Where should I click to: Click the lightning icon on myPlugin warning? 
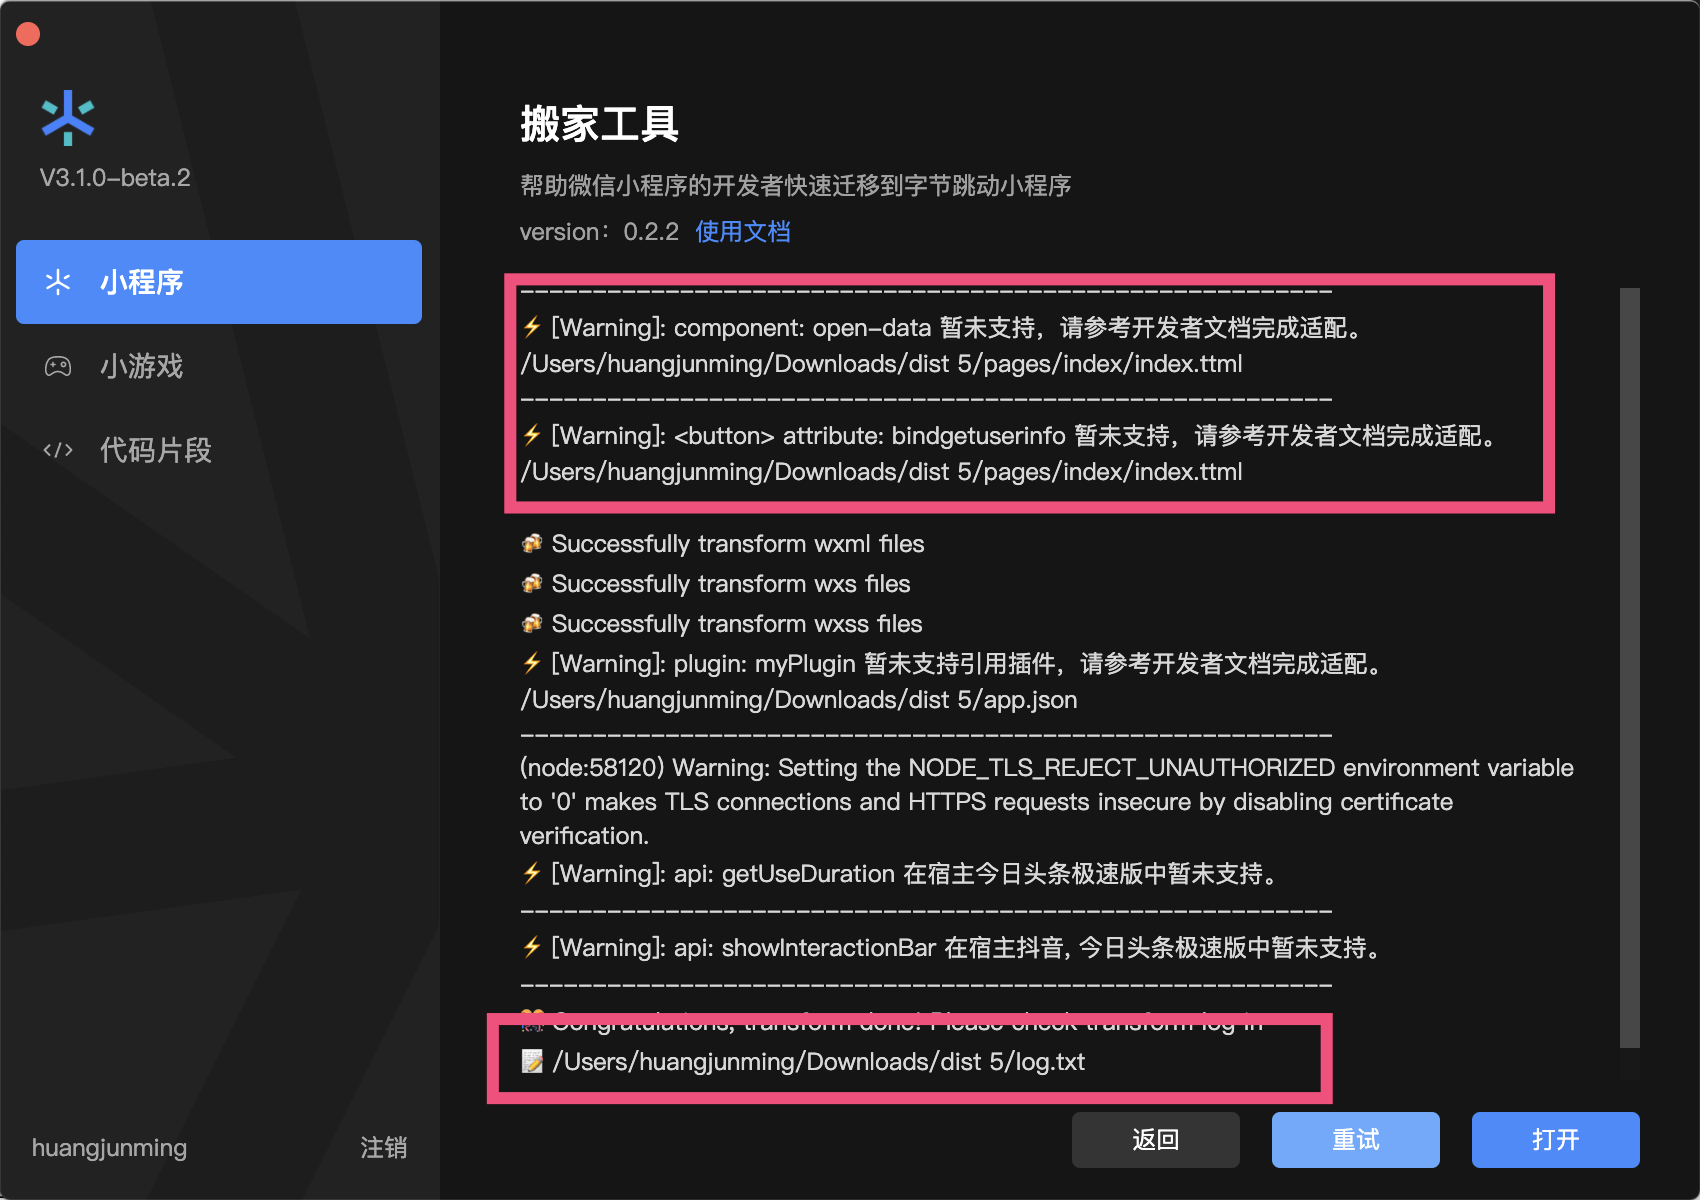tap(532, 663)
